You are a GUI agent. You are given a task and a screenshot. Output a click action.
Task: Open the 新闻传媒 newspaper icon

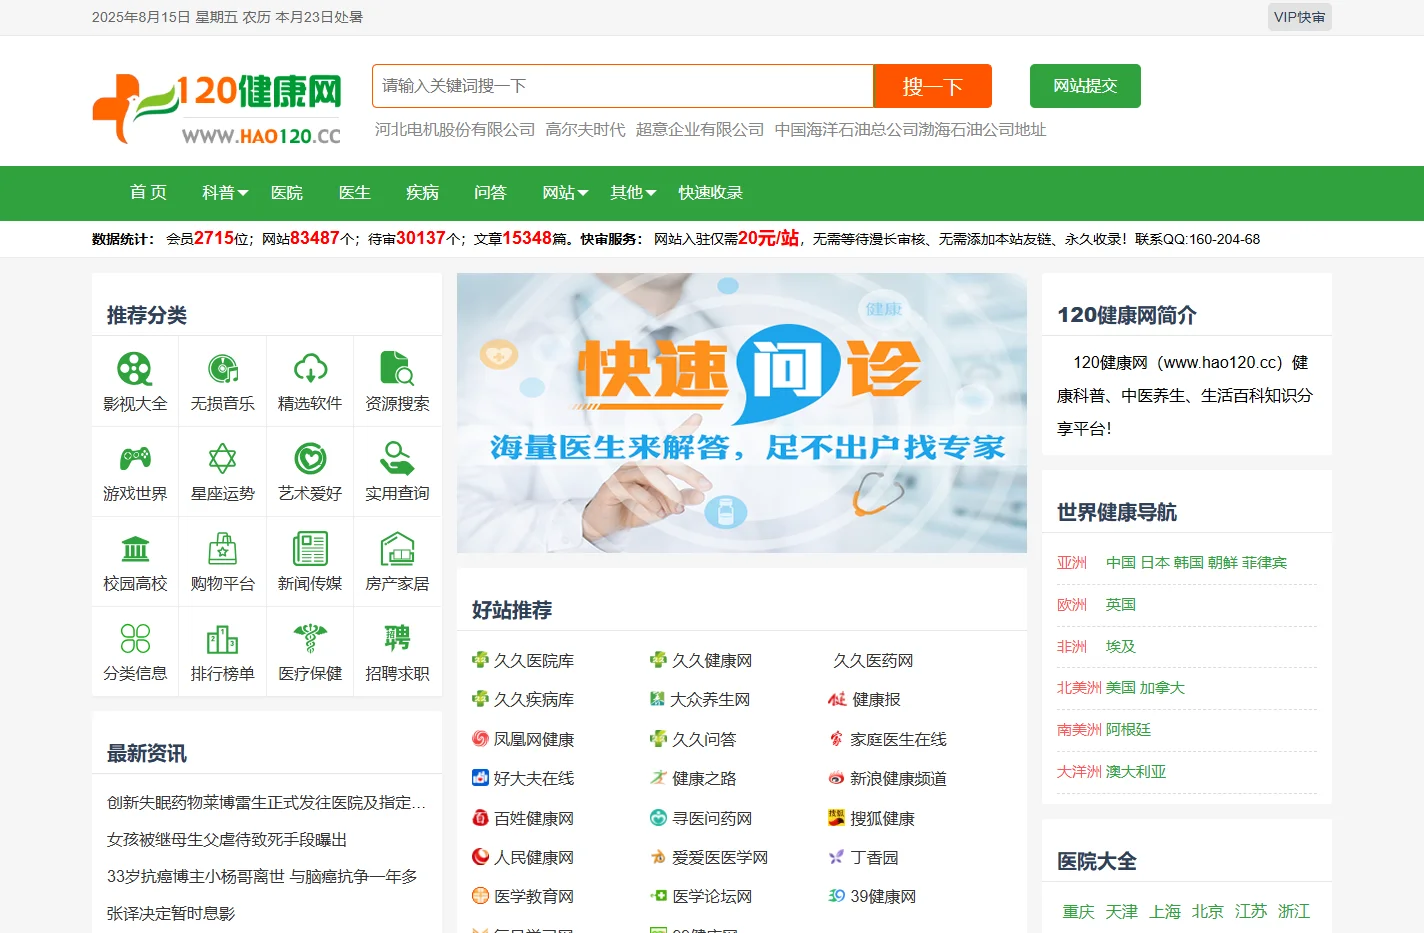tap(310, 549)
